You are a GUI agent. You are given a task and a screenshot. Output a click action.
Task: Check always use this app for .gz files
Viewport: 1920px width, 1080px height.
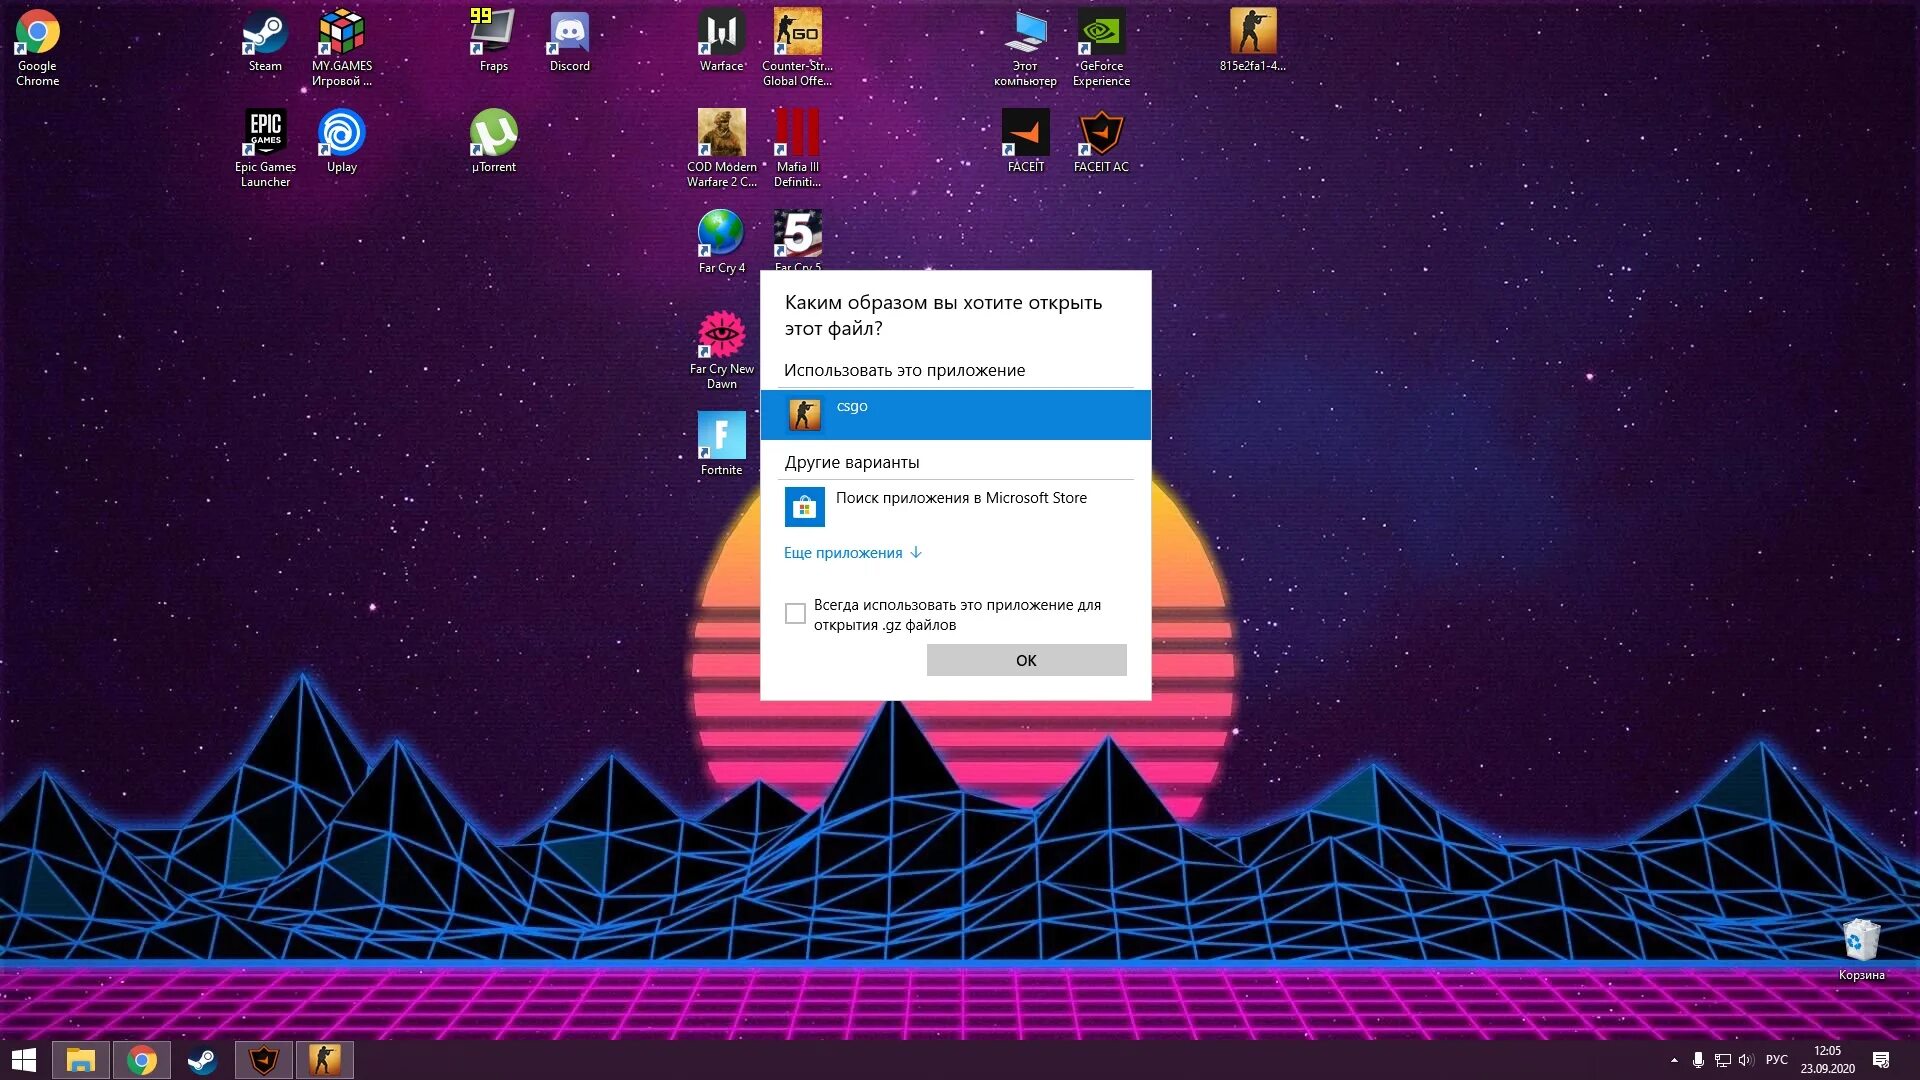(795, 614)
